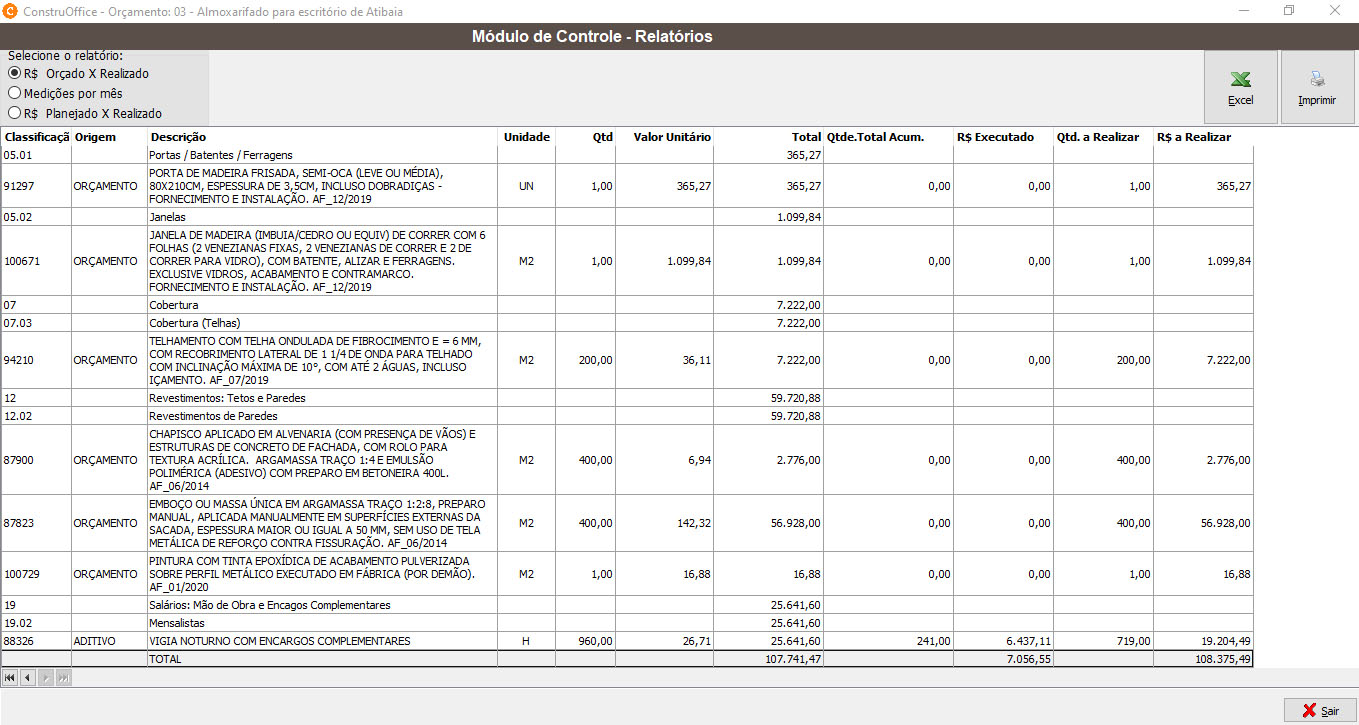Click the 36,11 unit value cell

(x=664, y=360)
